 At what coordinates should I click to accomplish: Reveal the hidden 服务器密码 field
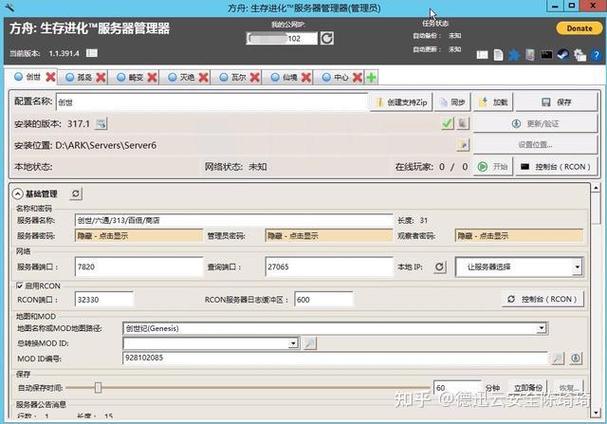coord(139,236)
